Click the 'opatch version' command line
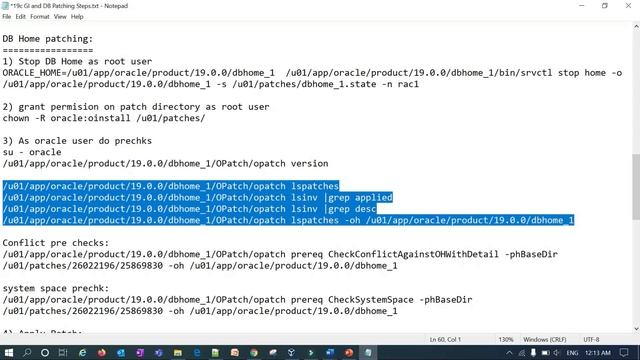This screenshot has height=360, width=640. (165, 164)
